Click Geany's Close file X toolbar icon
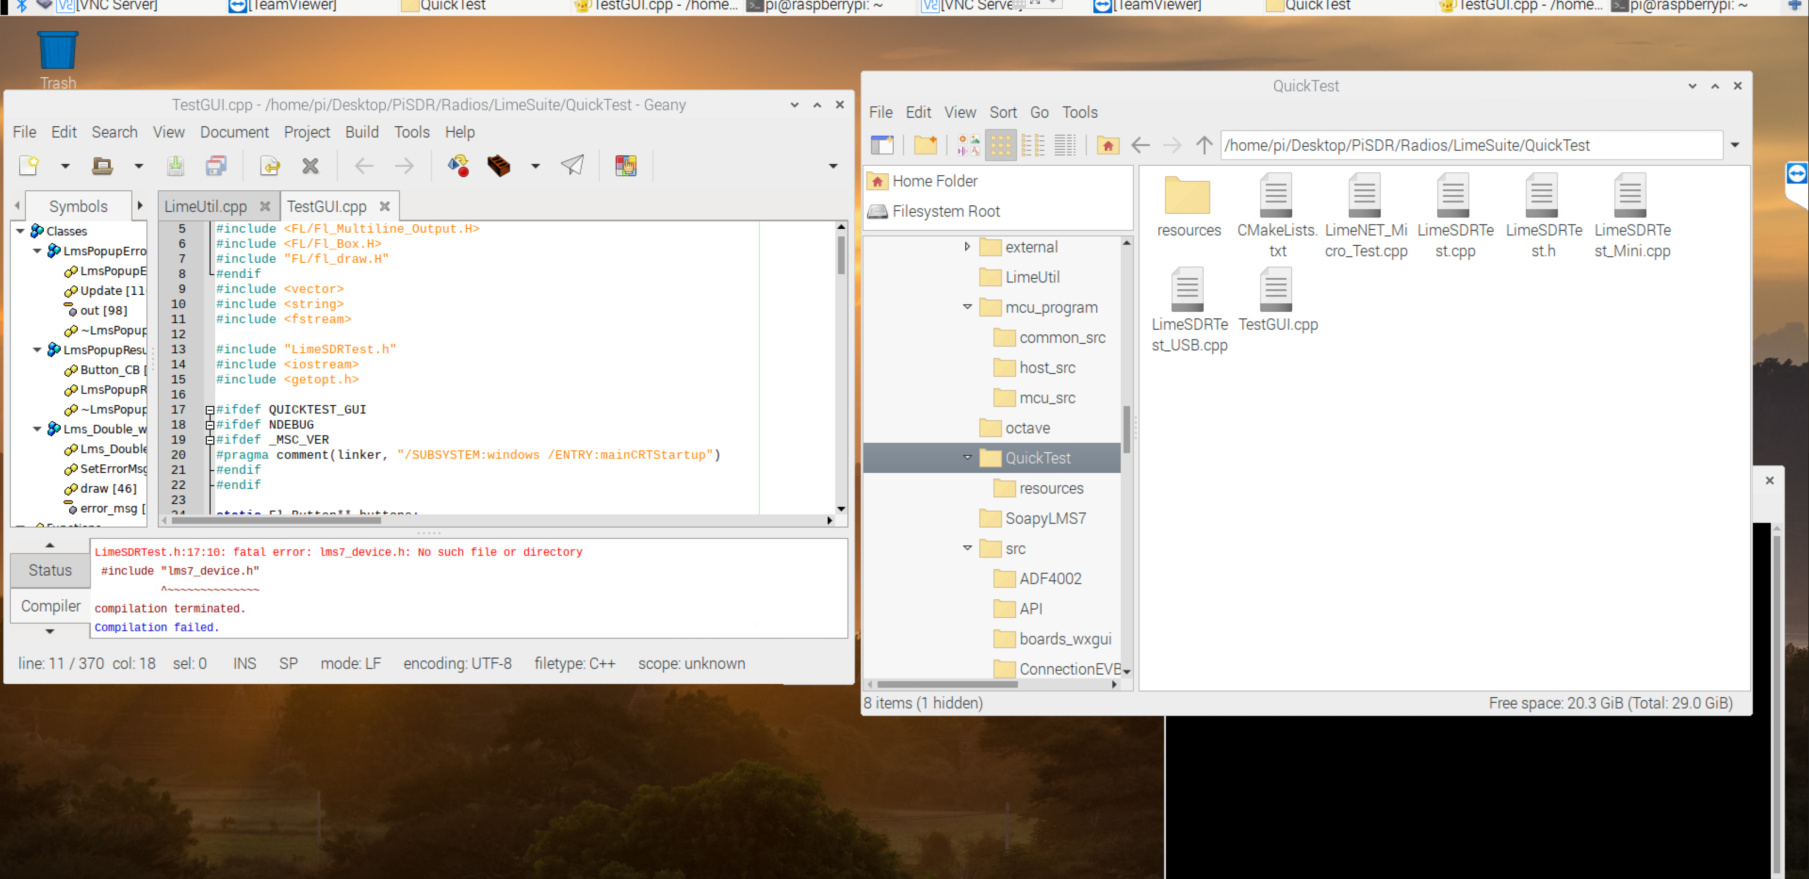Viewport: 1809px width, 879px height. coord(311,166)
